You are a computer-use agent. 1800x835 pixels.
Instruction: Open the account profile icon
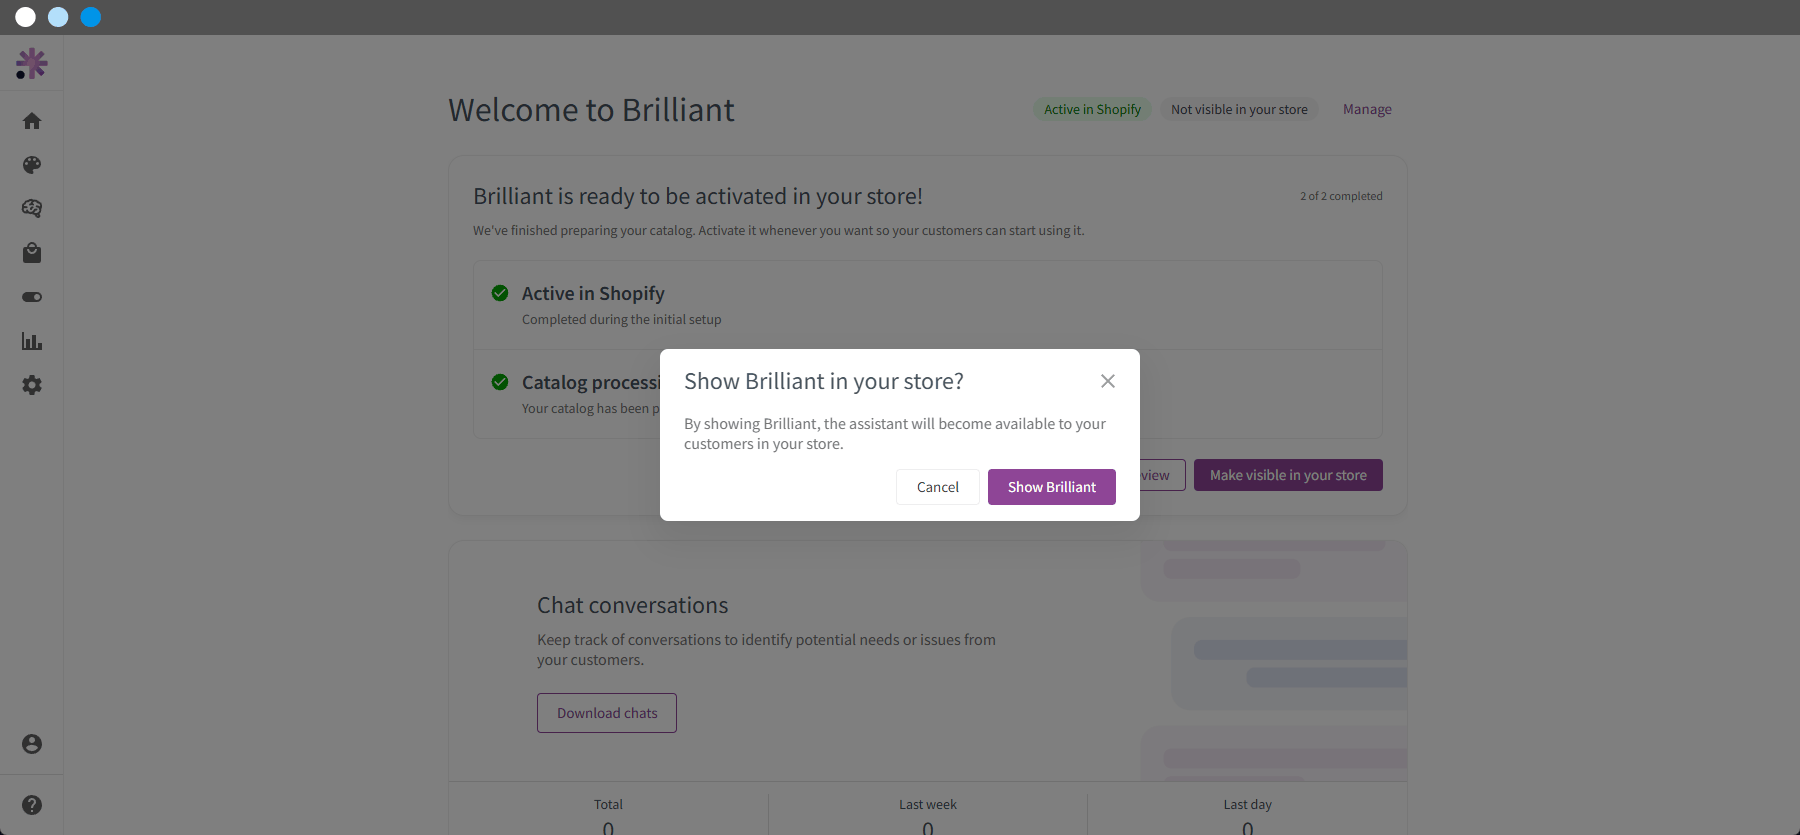click(32, 744)
